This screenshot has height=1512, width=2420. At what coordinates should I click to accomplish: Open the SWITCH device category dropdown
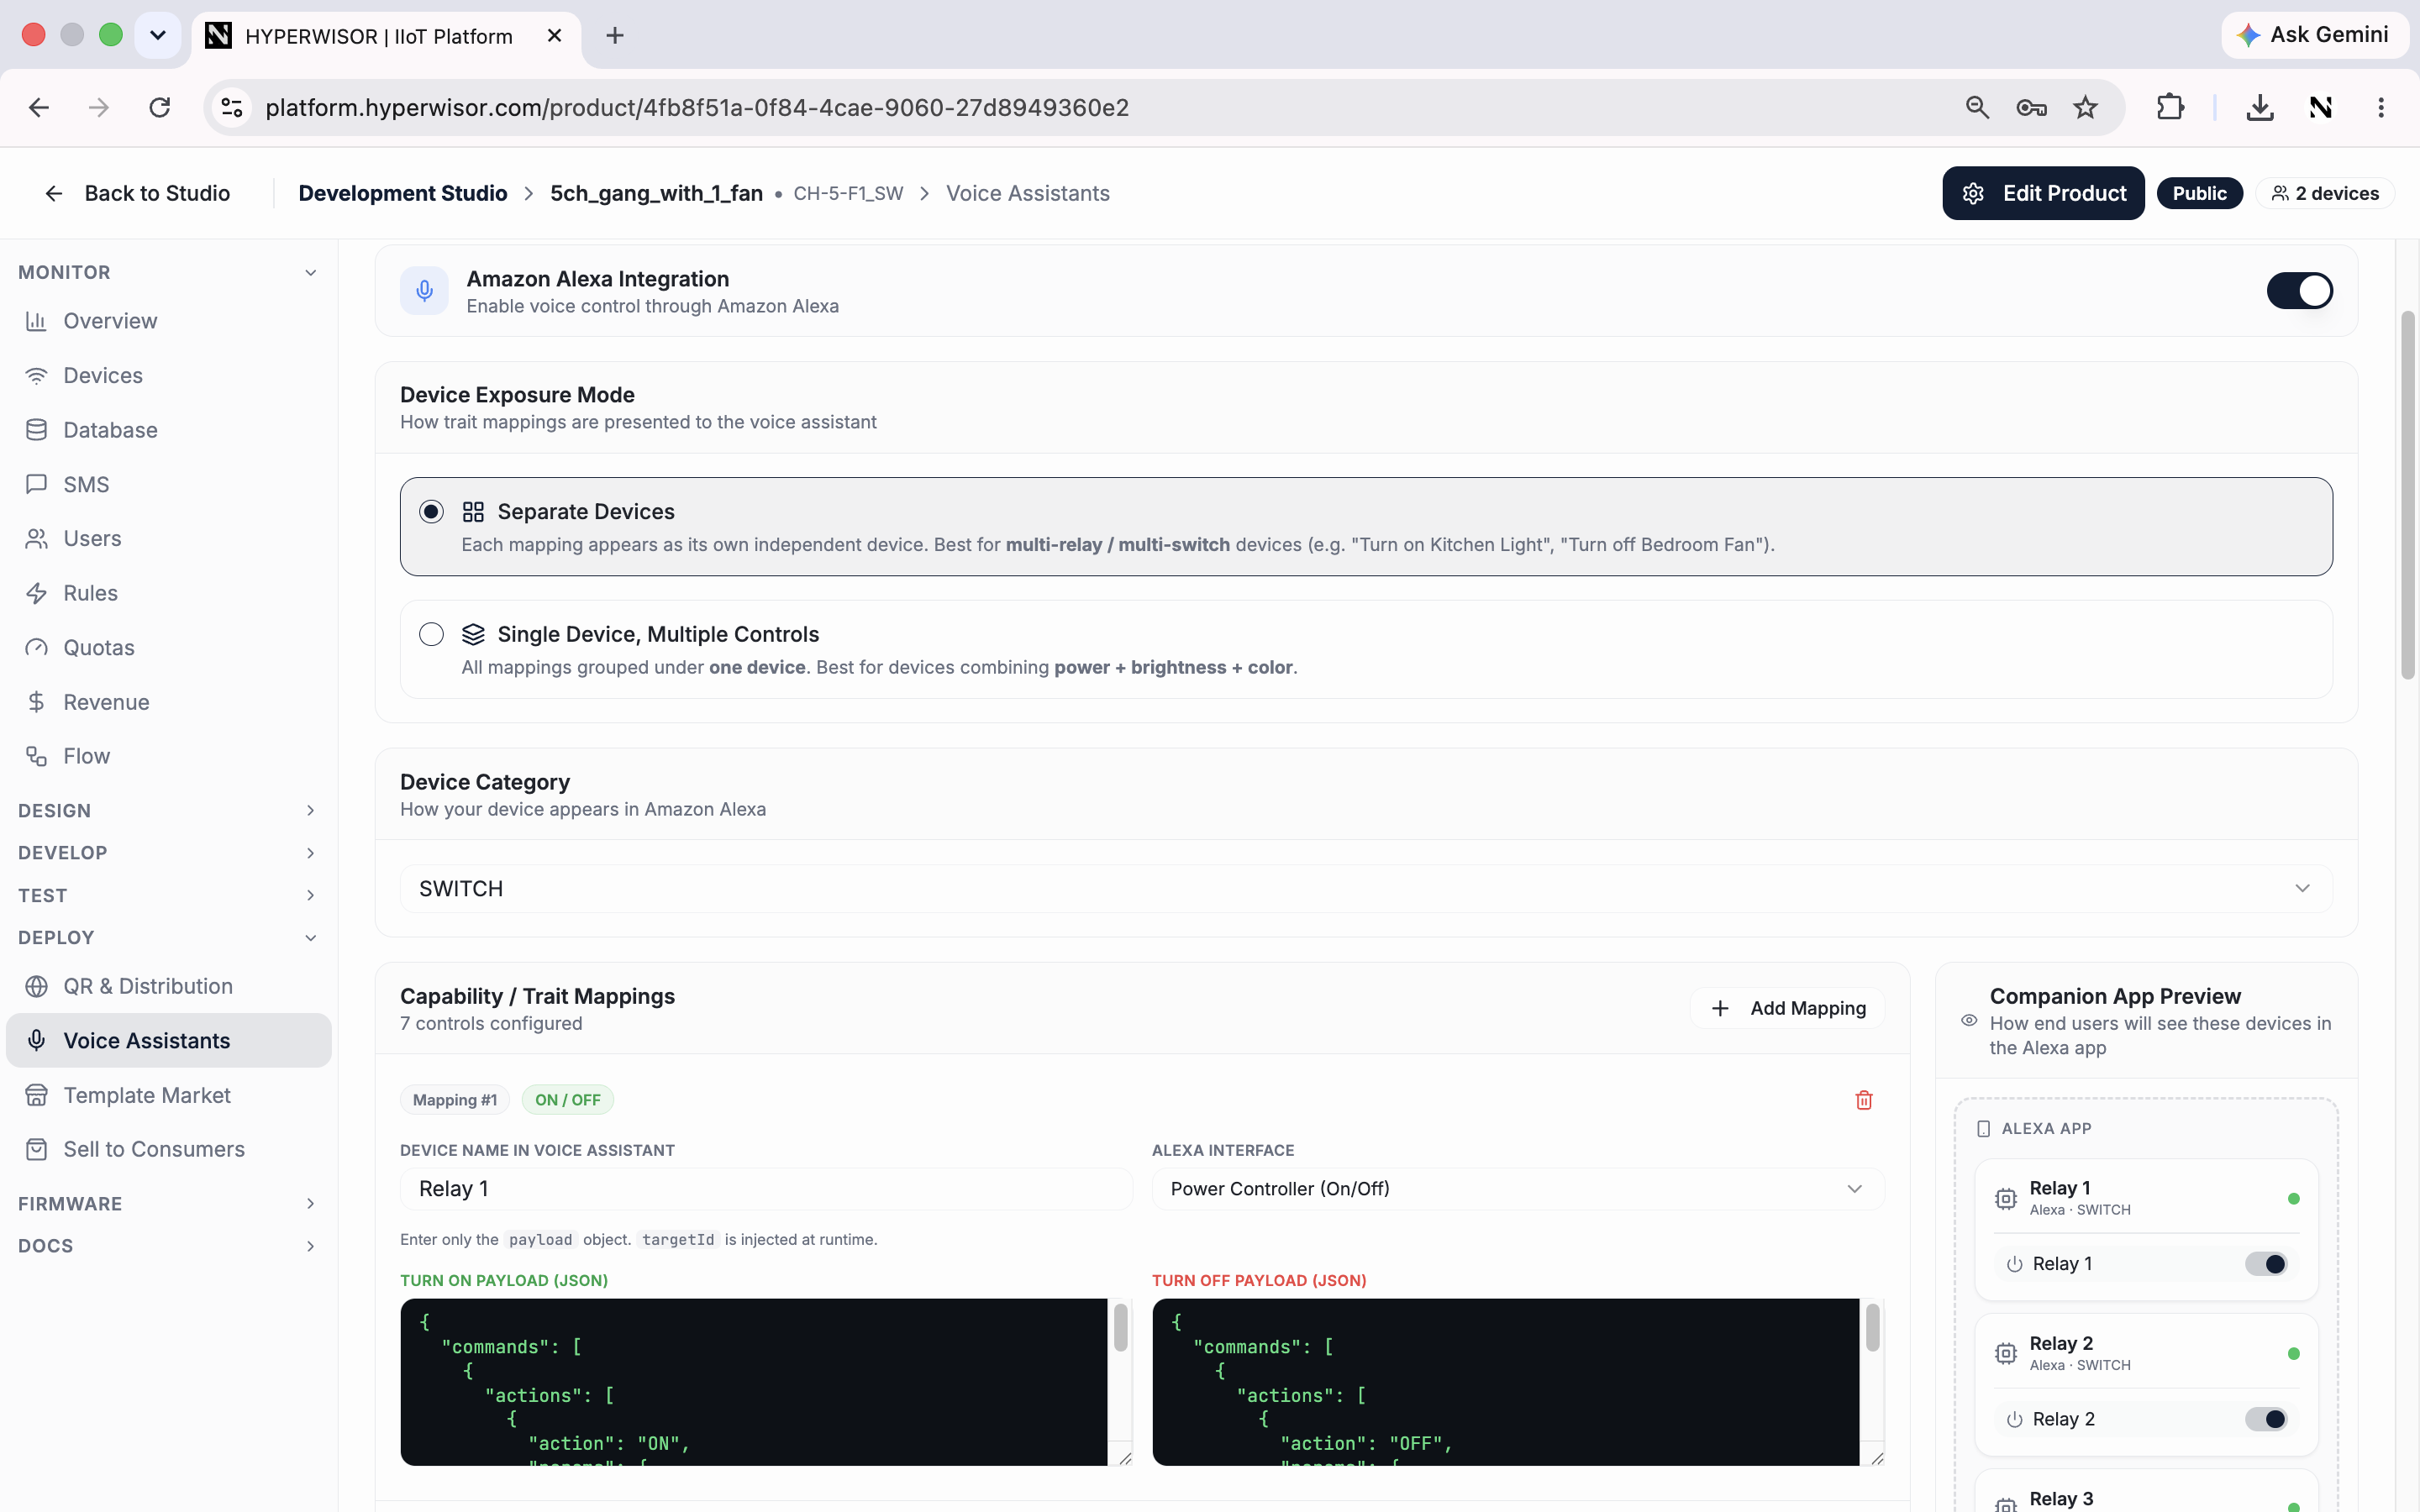coord(1366,888)
